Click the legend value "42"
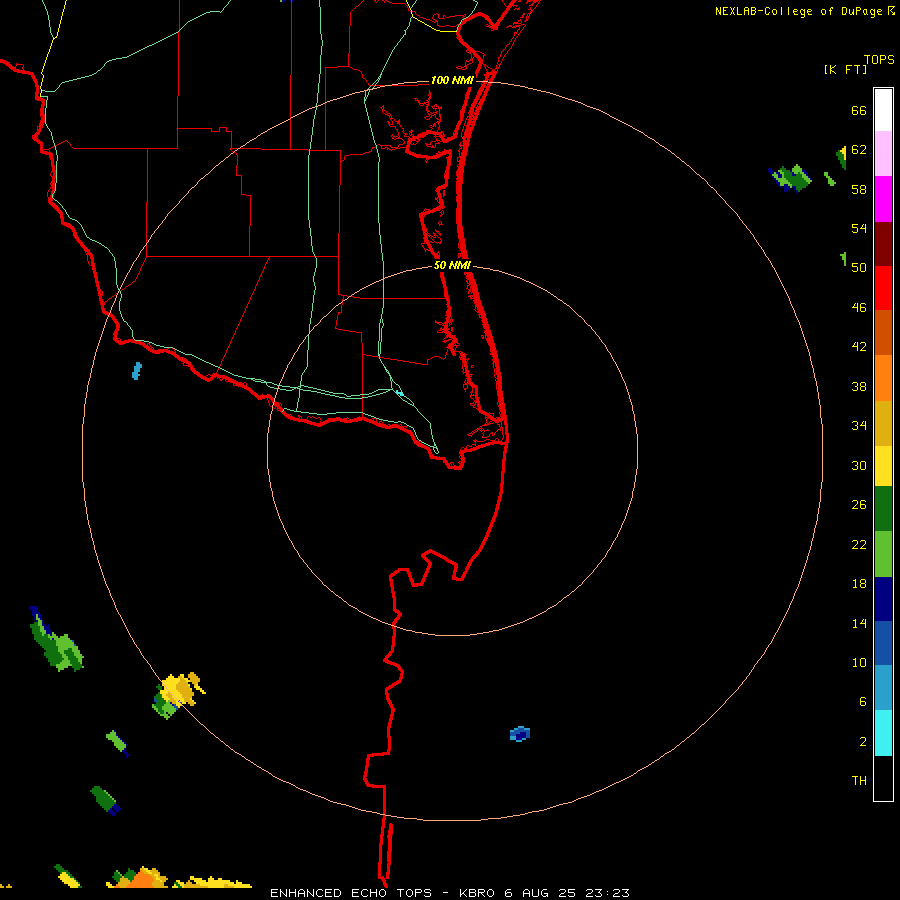Image resolution: width=900 pixels, height=900 pixels. pos(859,346)
